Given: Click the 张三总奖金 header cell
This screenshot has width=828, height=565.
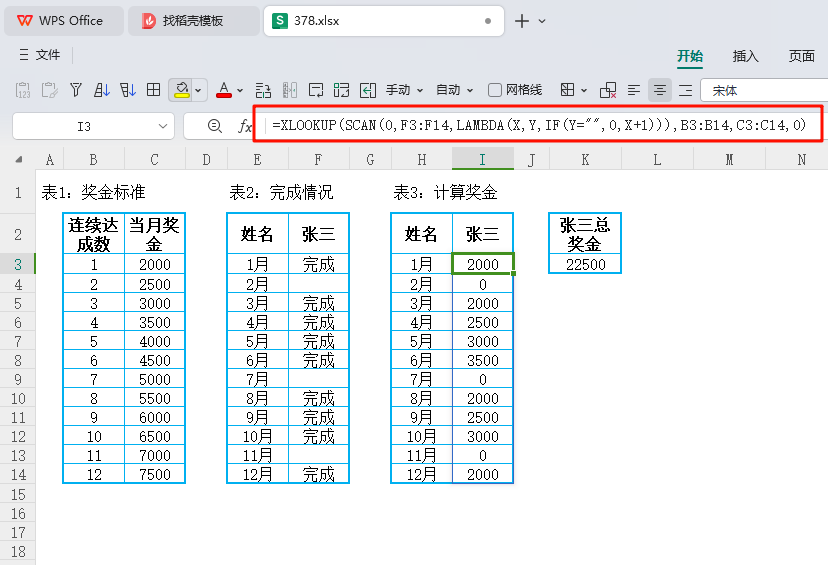Looking at the screenshot, I should point(585,234).
